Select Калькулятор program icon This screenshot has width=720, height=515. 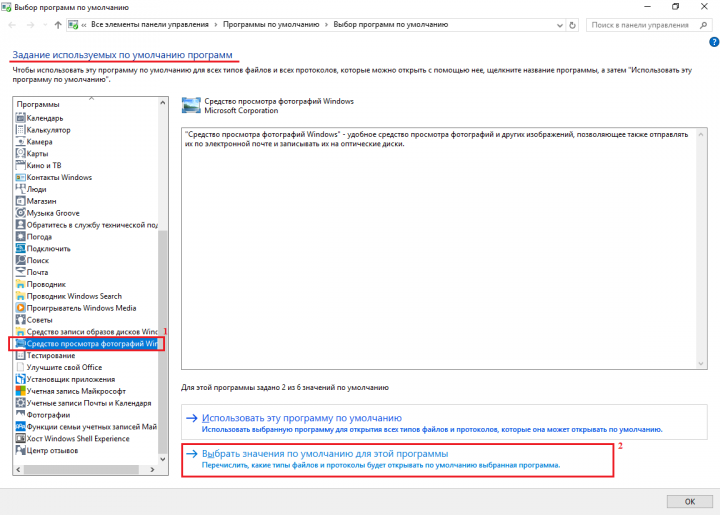point(20,130)
